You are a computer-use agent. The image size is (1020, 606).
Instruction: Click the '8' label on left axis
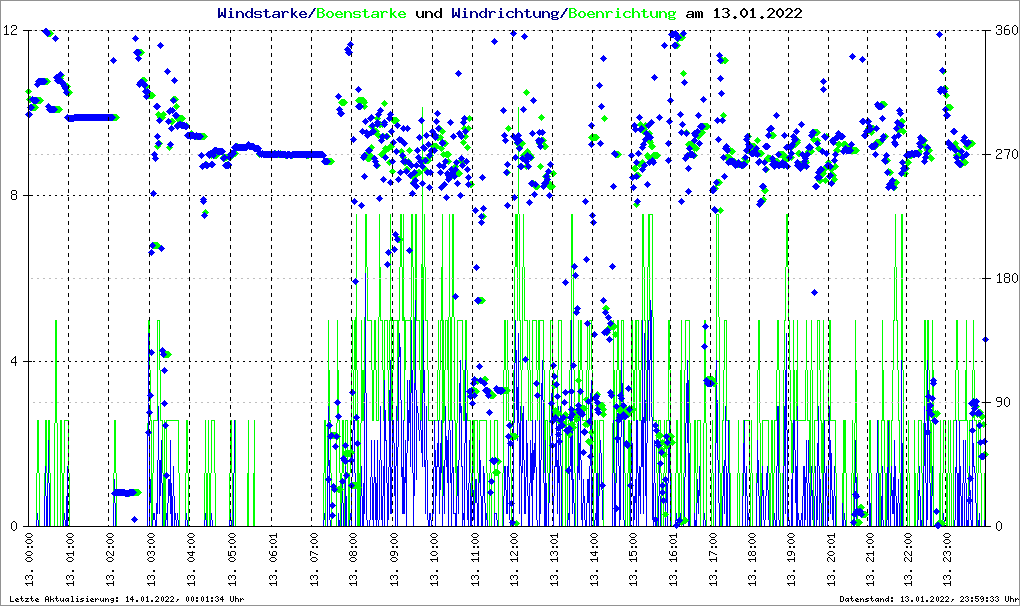(x=16, y=196)
